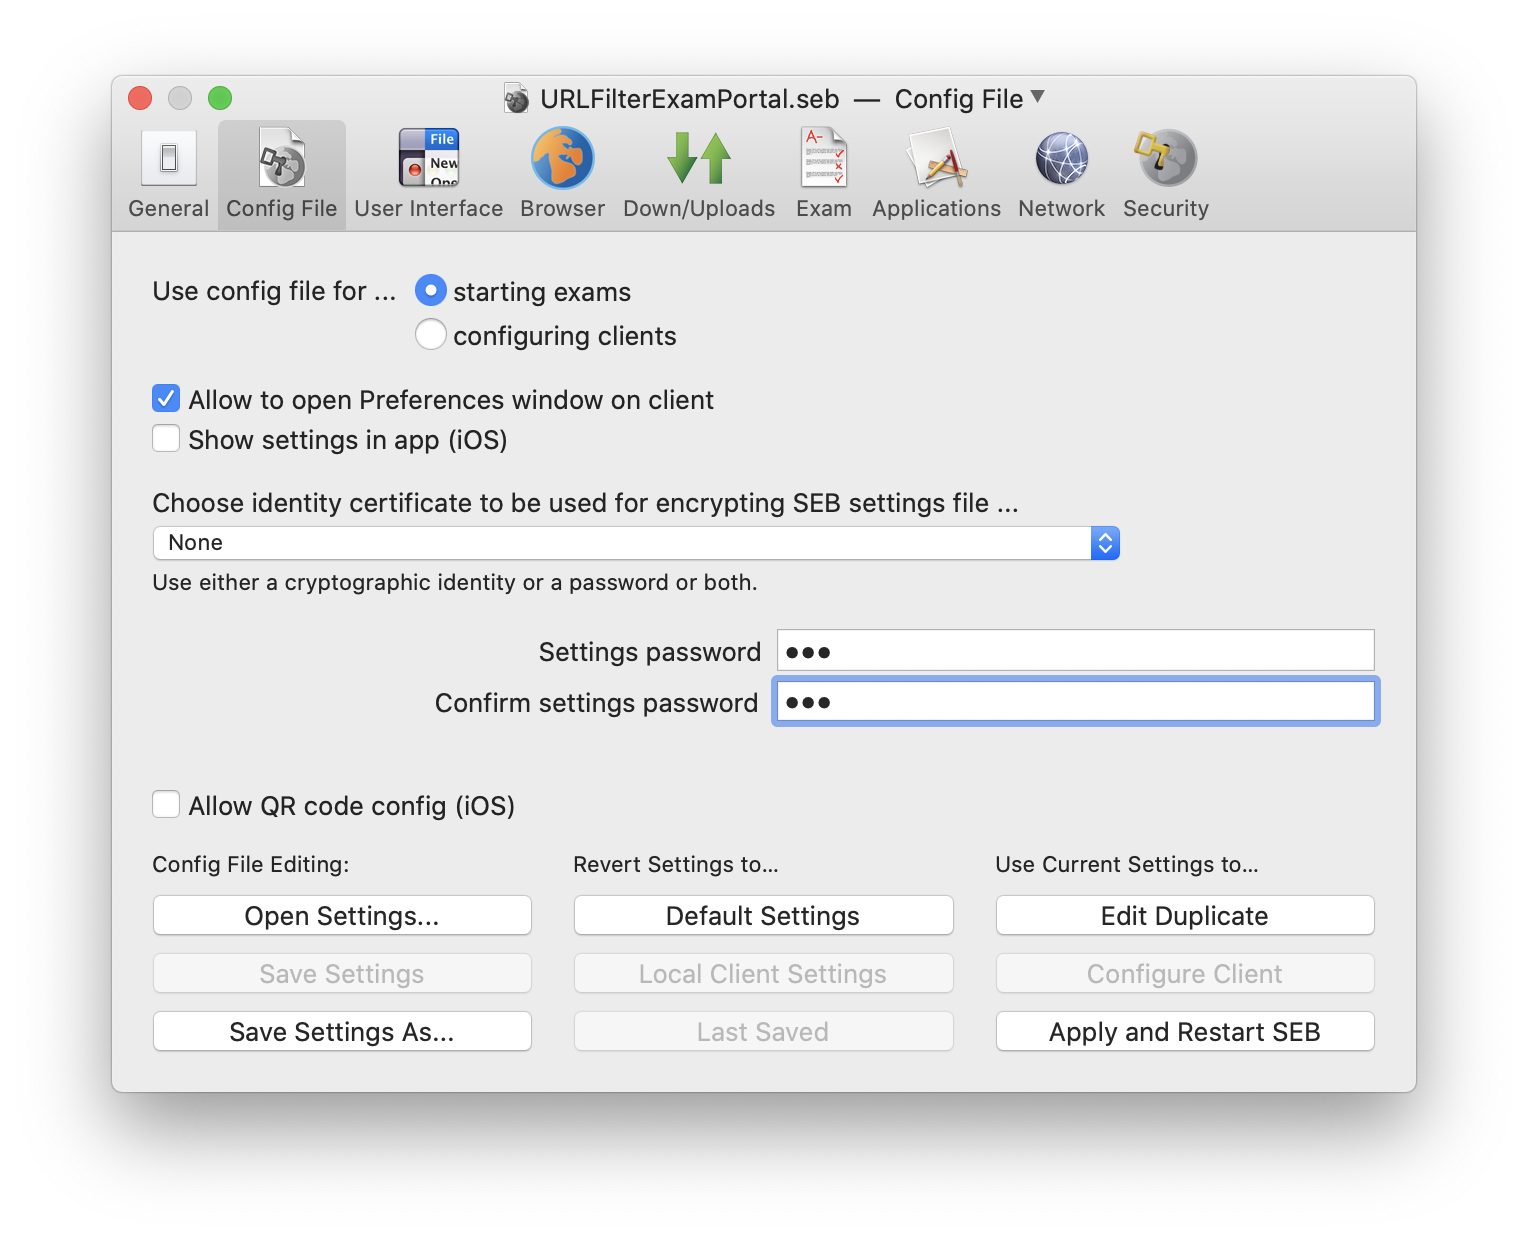Switch to the Down/Uploads tab label
Screen dimensions: 1528x1240
(699, 208)
